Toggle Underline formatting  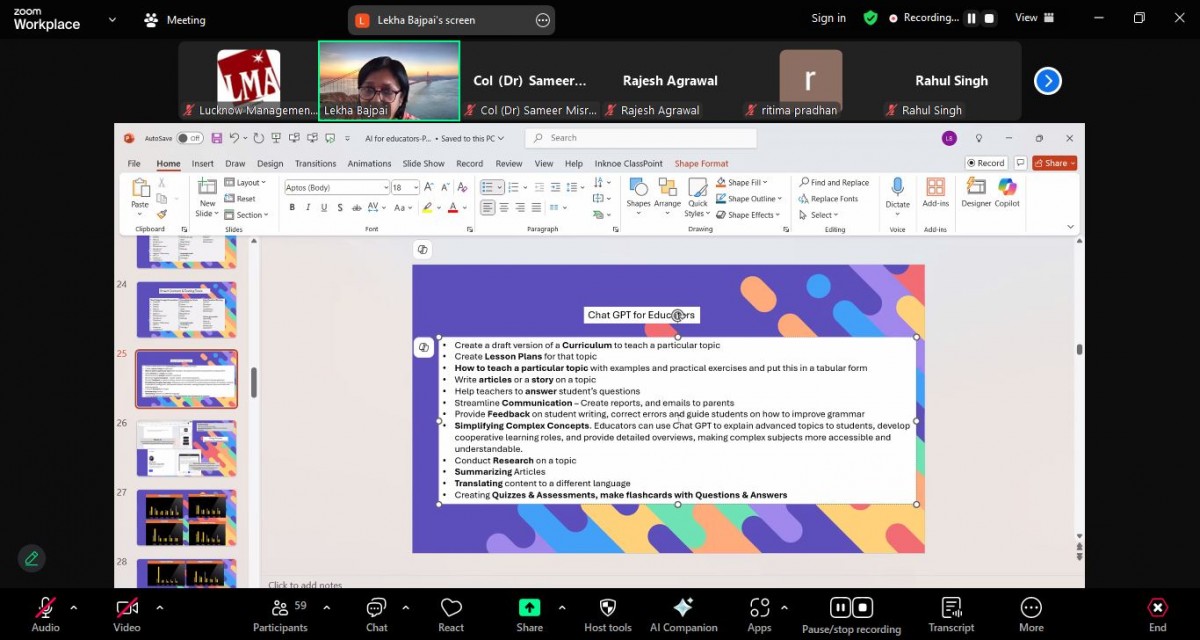click(325, 208)
